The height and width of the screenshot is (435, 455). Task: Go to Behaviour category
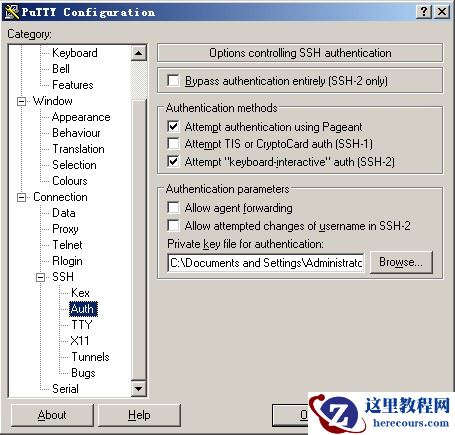(76, 133)
